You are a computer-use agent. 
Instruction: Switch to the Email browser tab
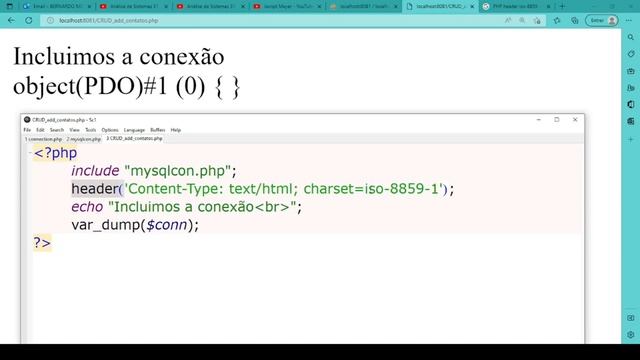click(x=56, y=7)
